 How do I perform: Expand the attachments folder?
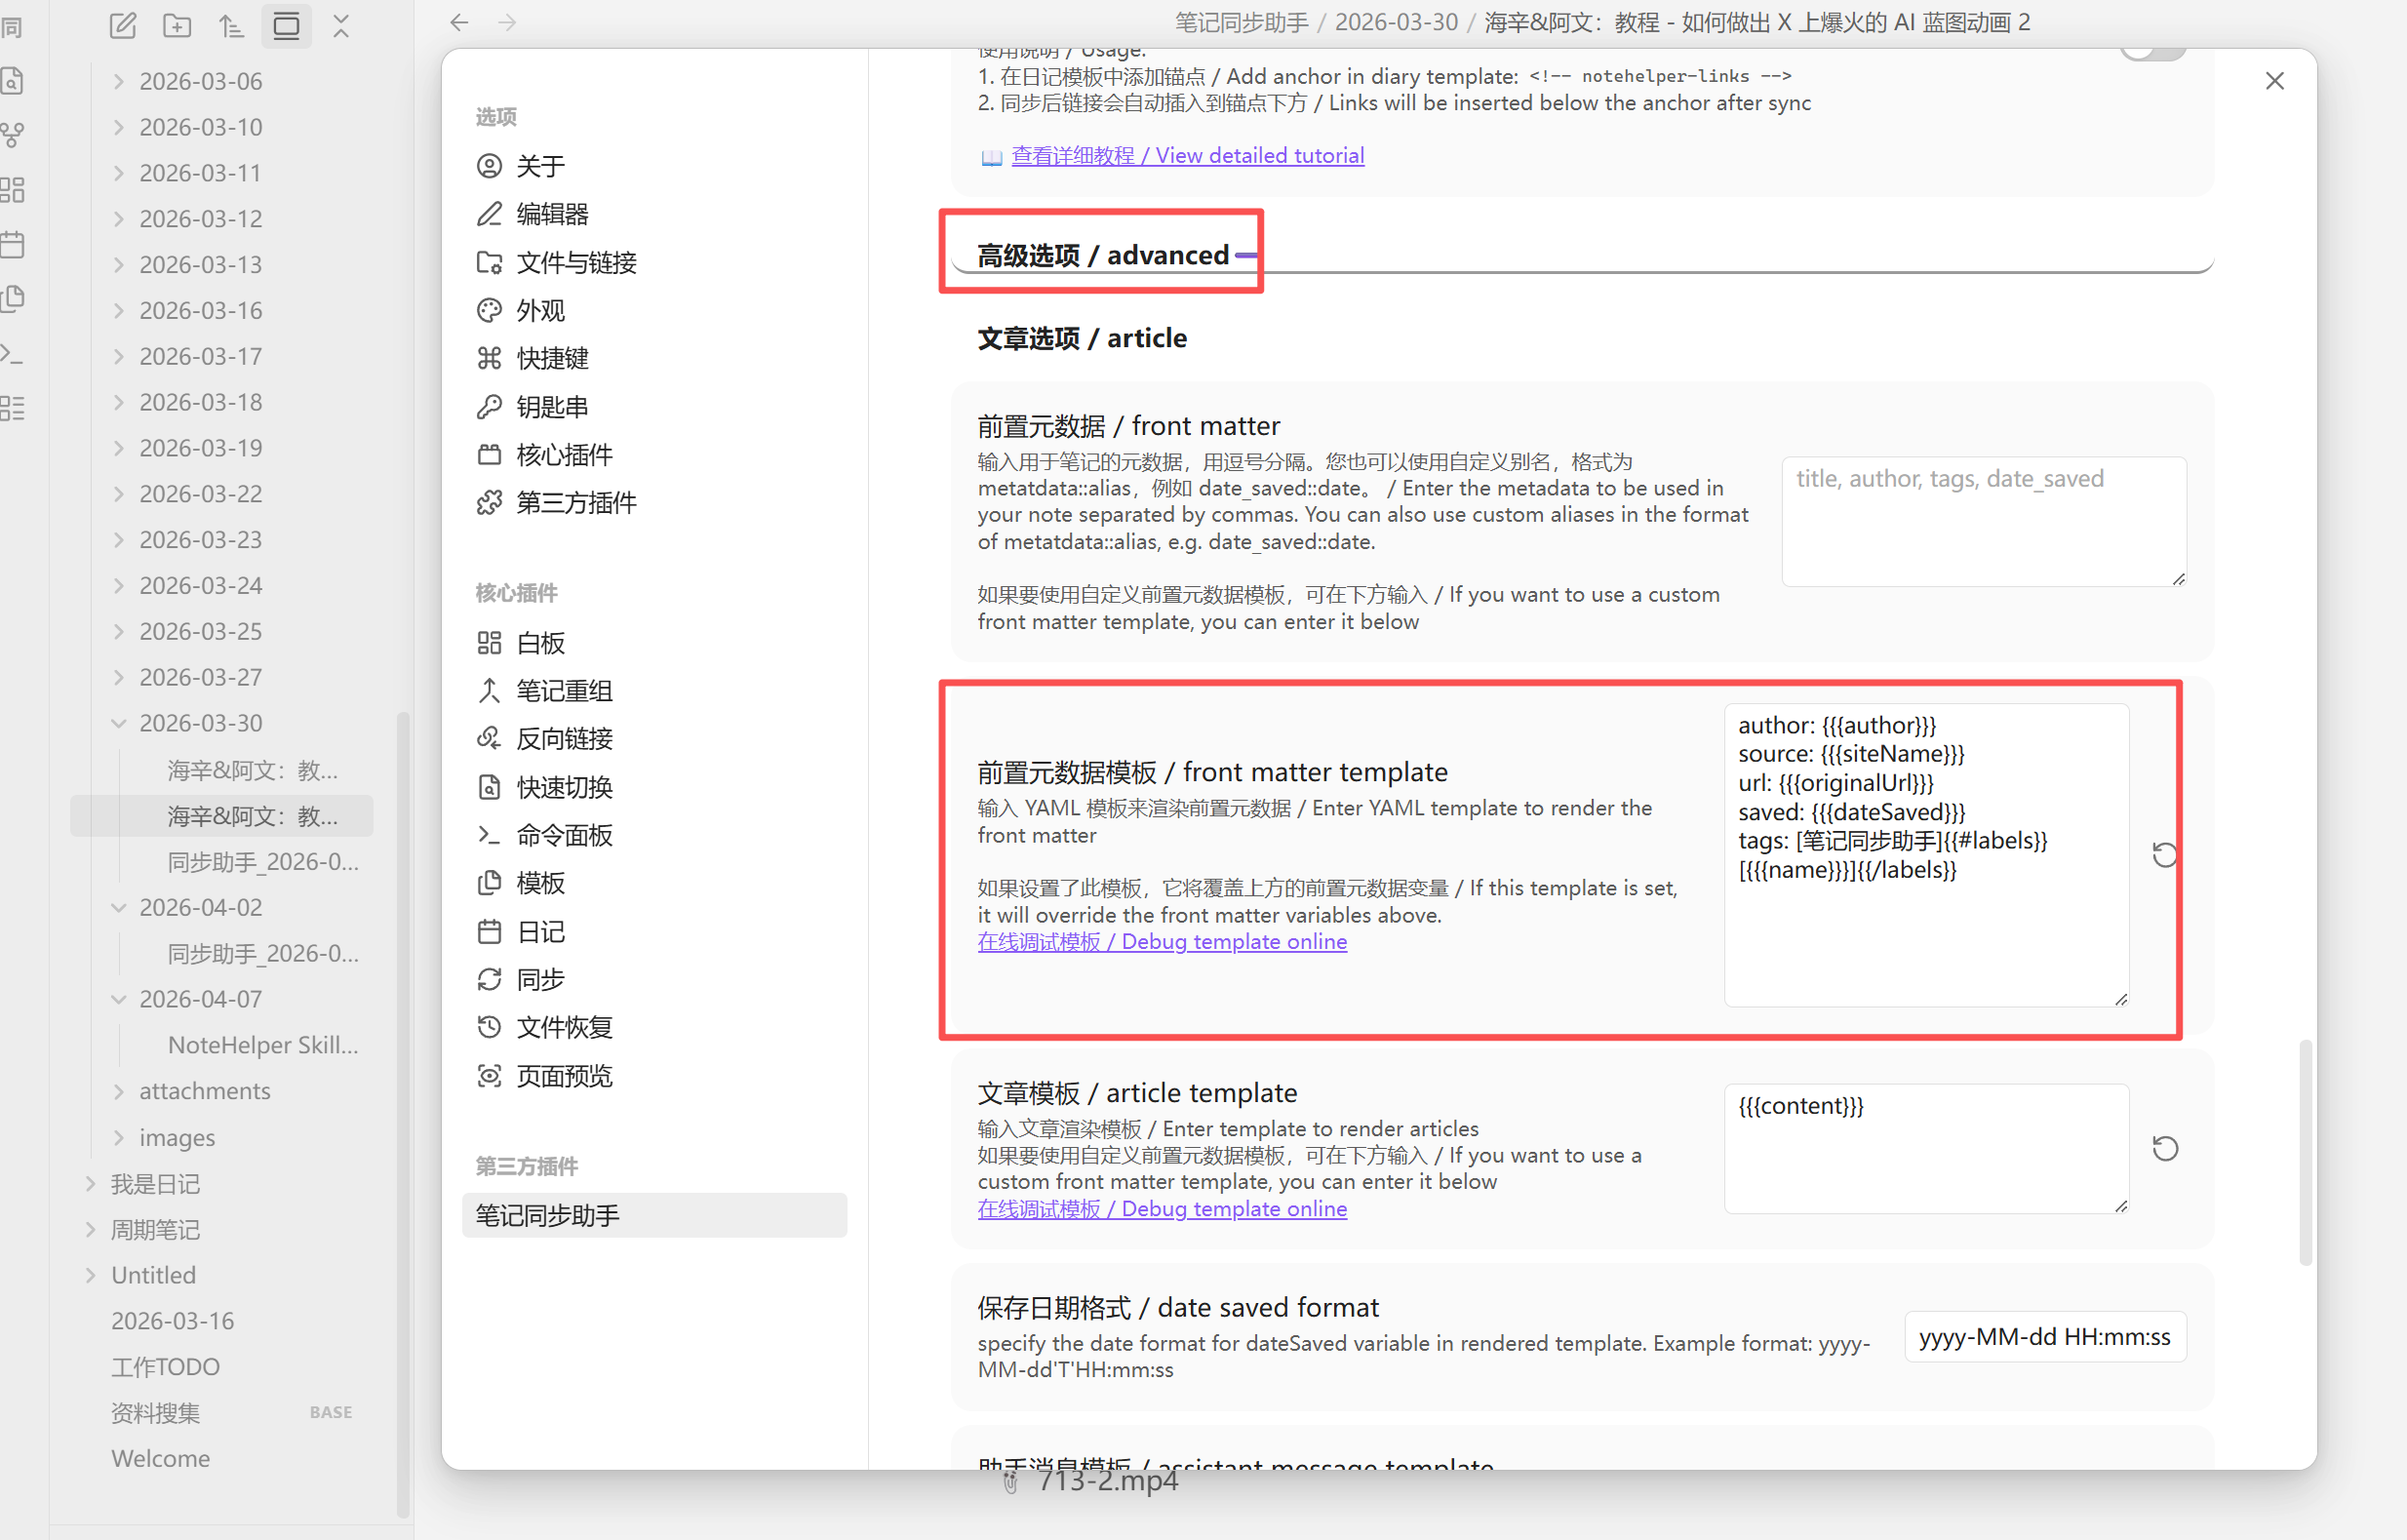(119, 1091)
